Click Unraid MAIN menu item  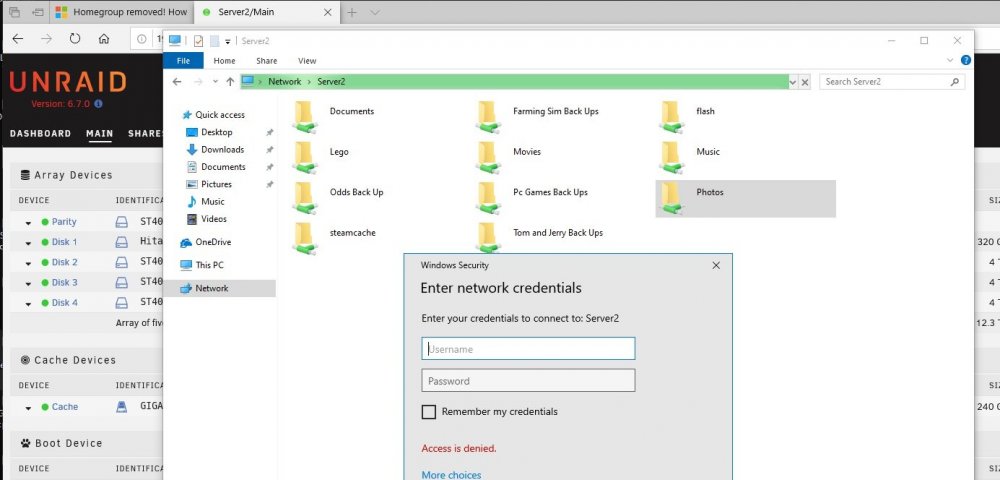pyautogui.click(x=99, y=133)
